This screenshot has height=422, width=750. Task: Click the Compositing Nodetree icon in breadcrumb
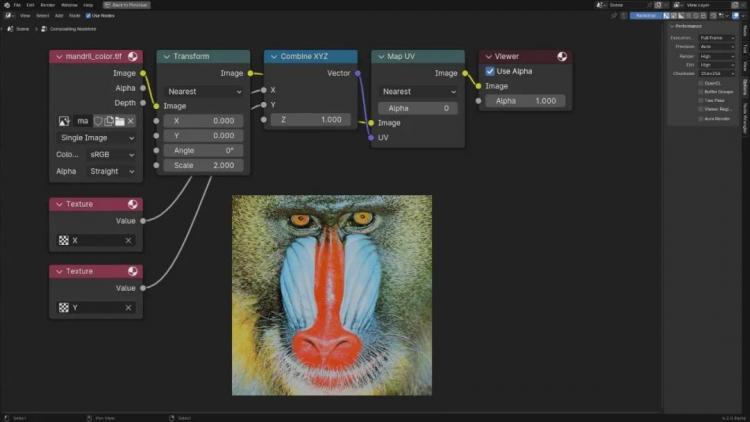click(x=44, y=29)
